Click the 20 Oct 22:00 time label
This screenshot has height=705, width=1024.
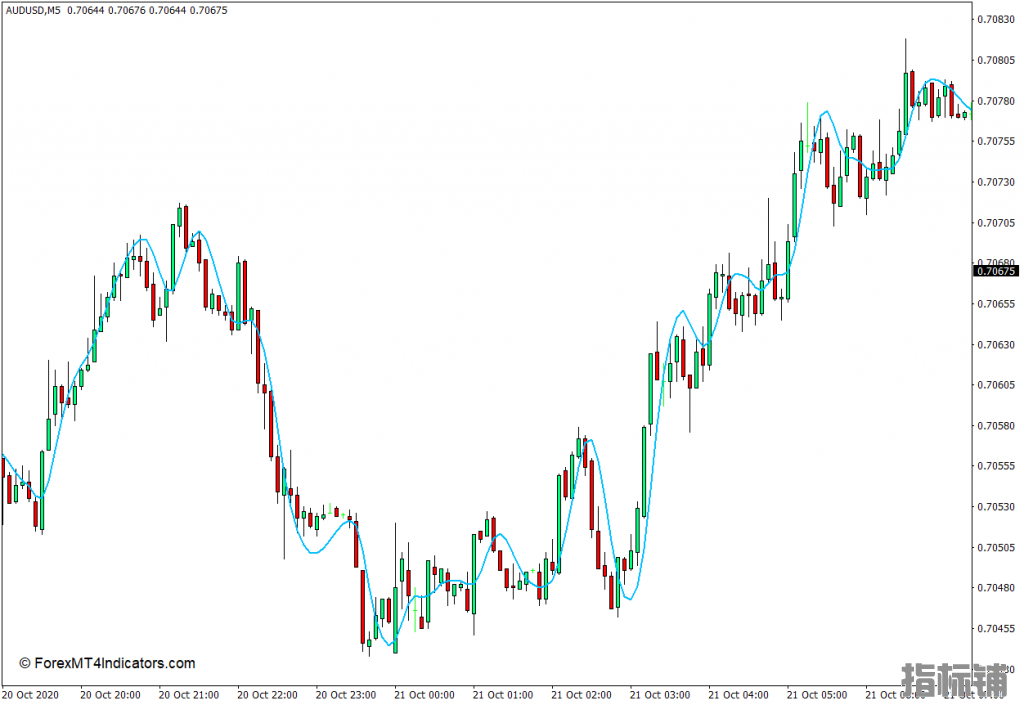(x=267, y=695)
